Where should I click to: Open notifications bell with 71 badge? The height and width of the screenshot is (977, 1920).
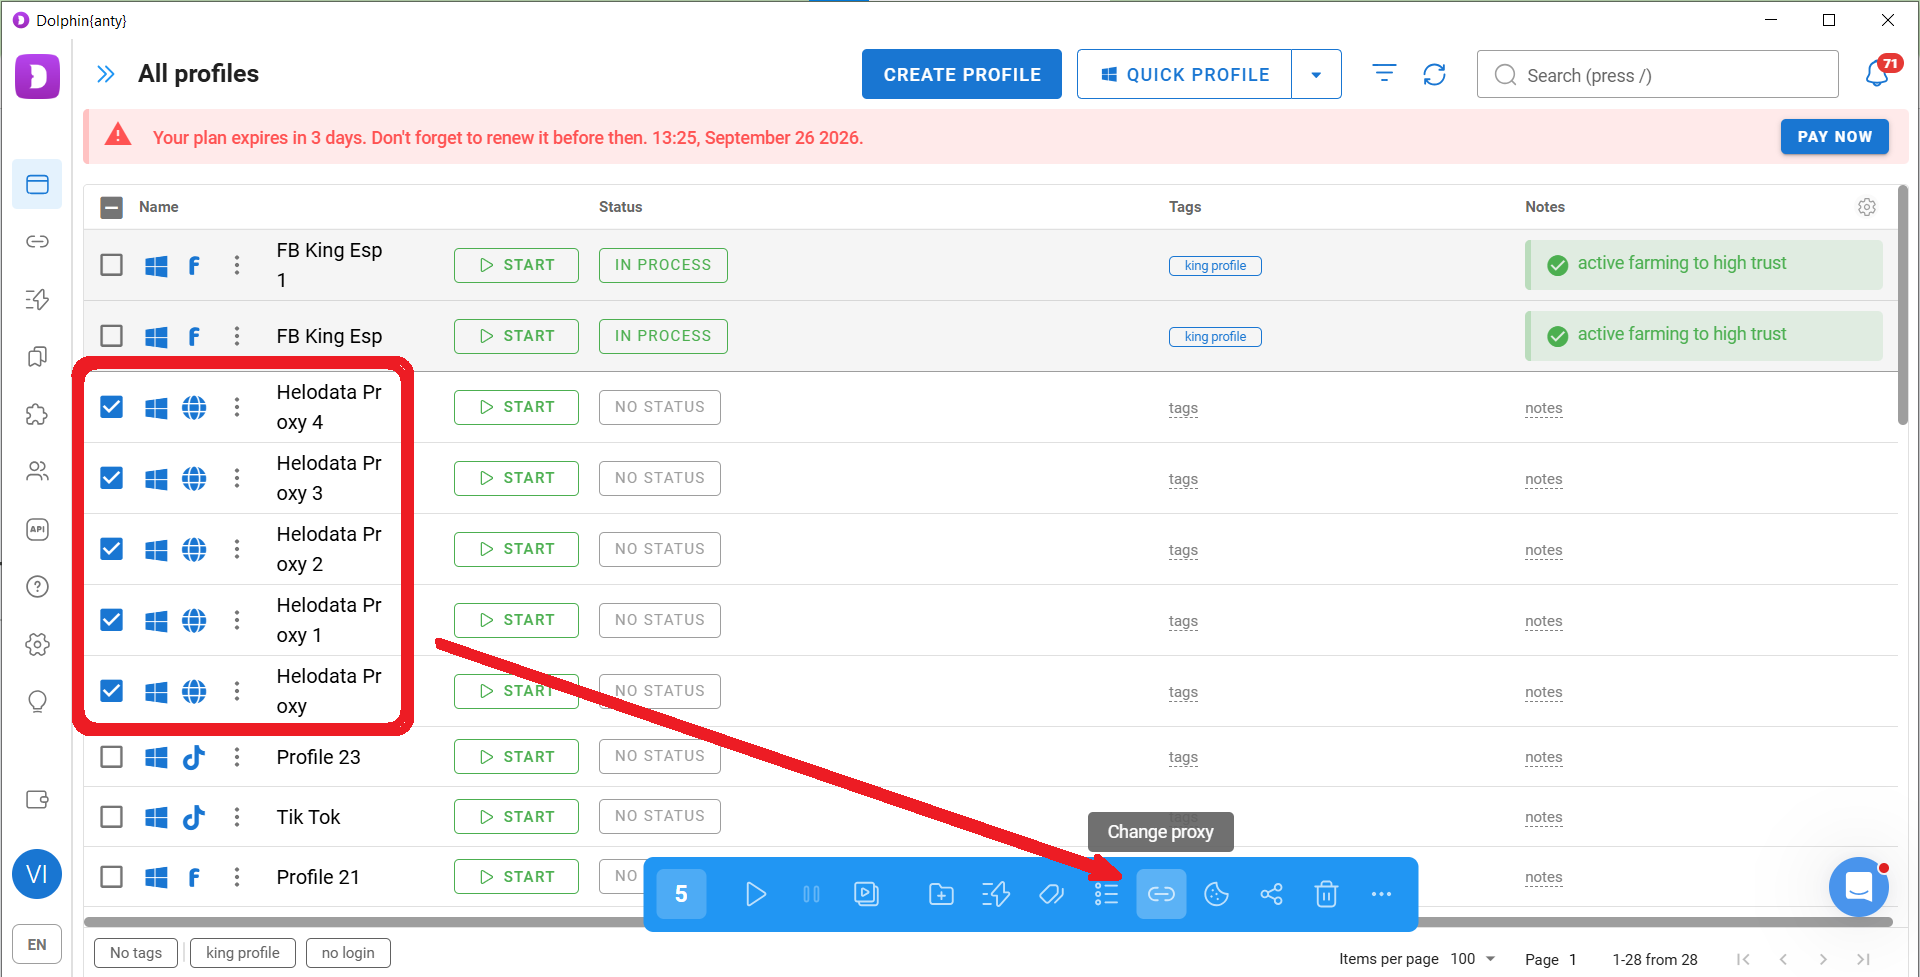1878,74
